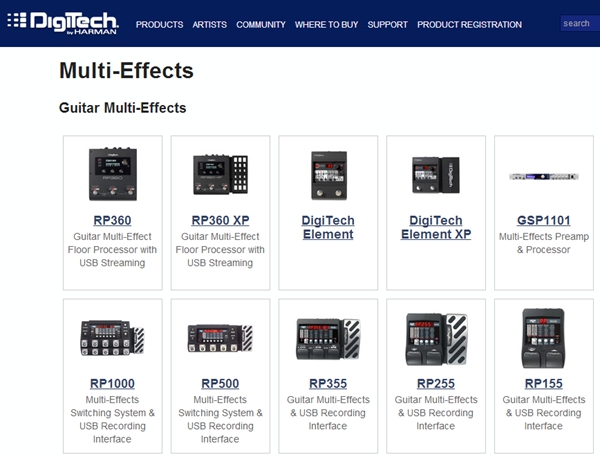
Task: Open the Support menu
Action: (387, 24)
